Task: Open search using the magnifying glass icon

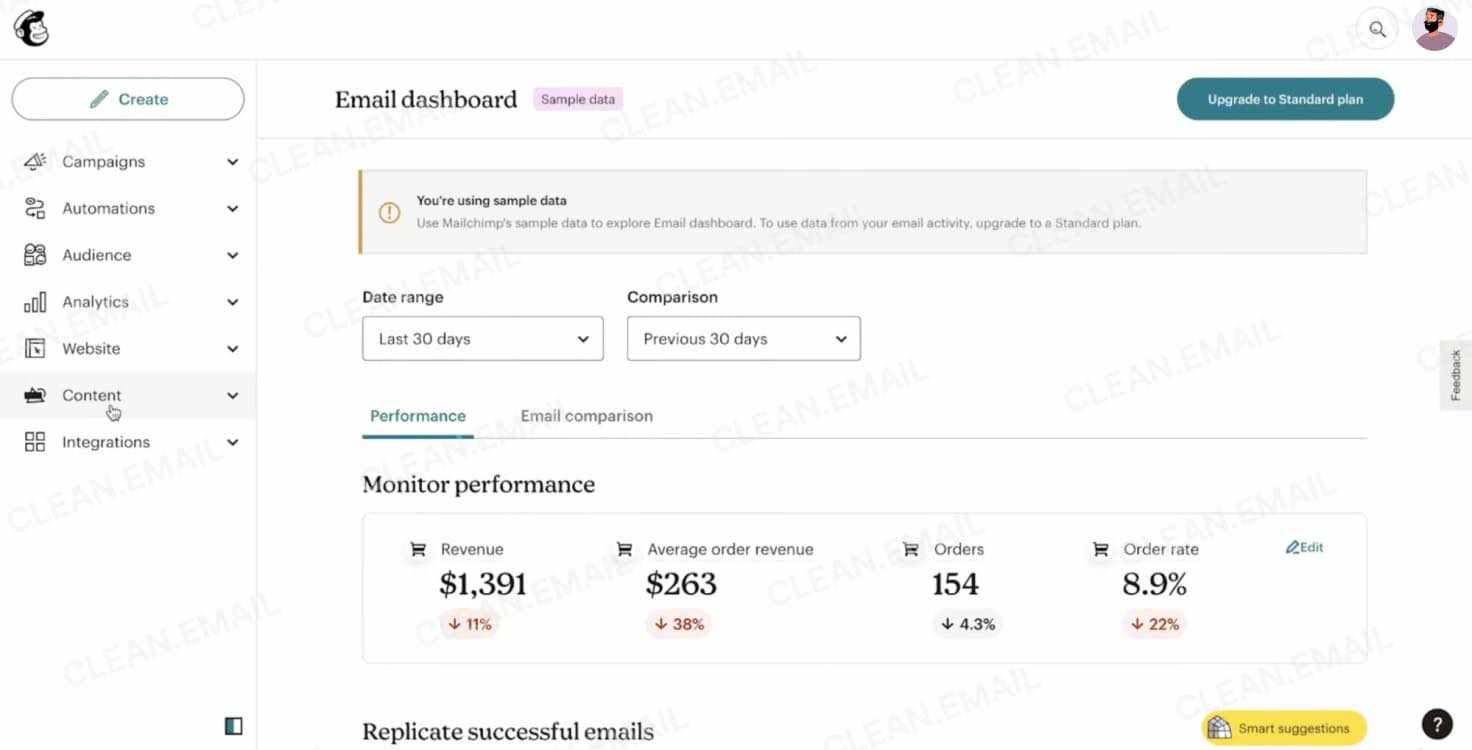Action: click(x=1377, y=29)
